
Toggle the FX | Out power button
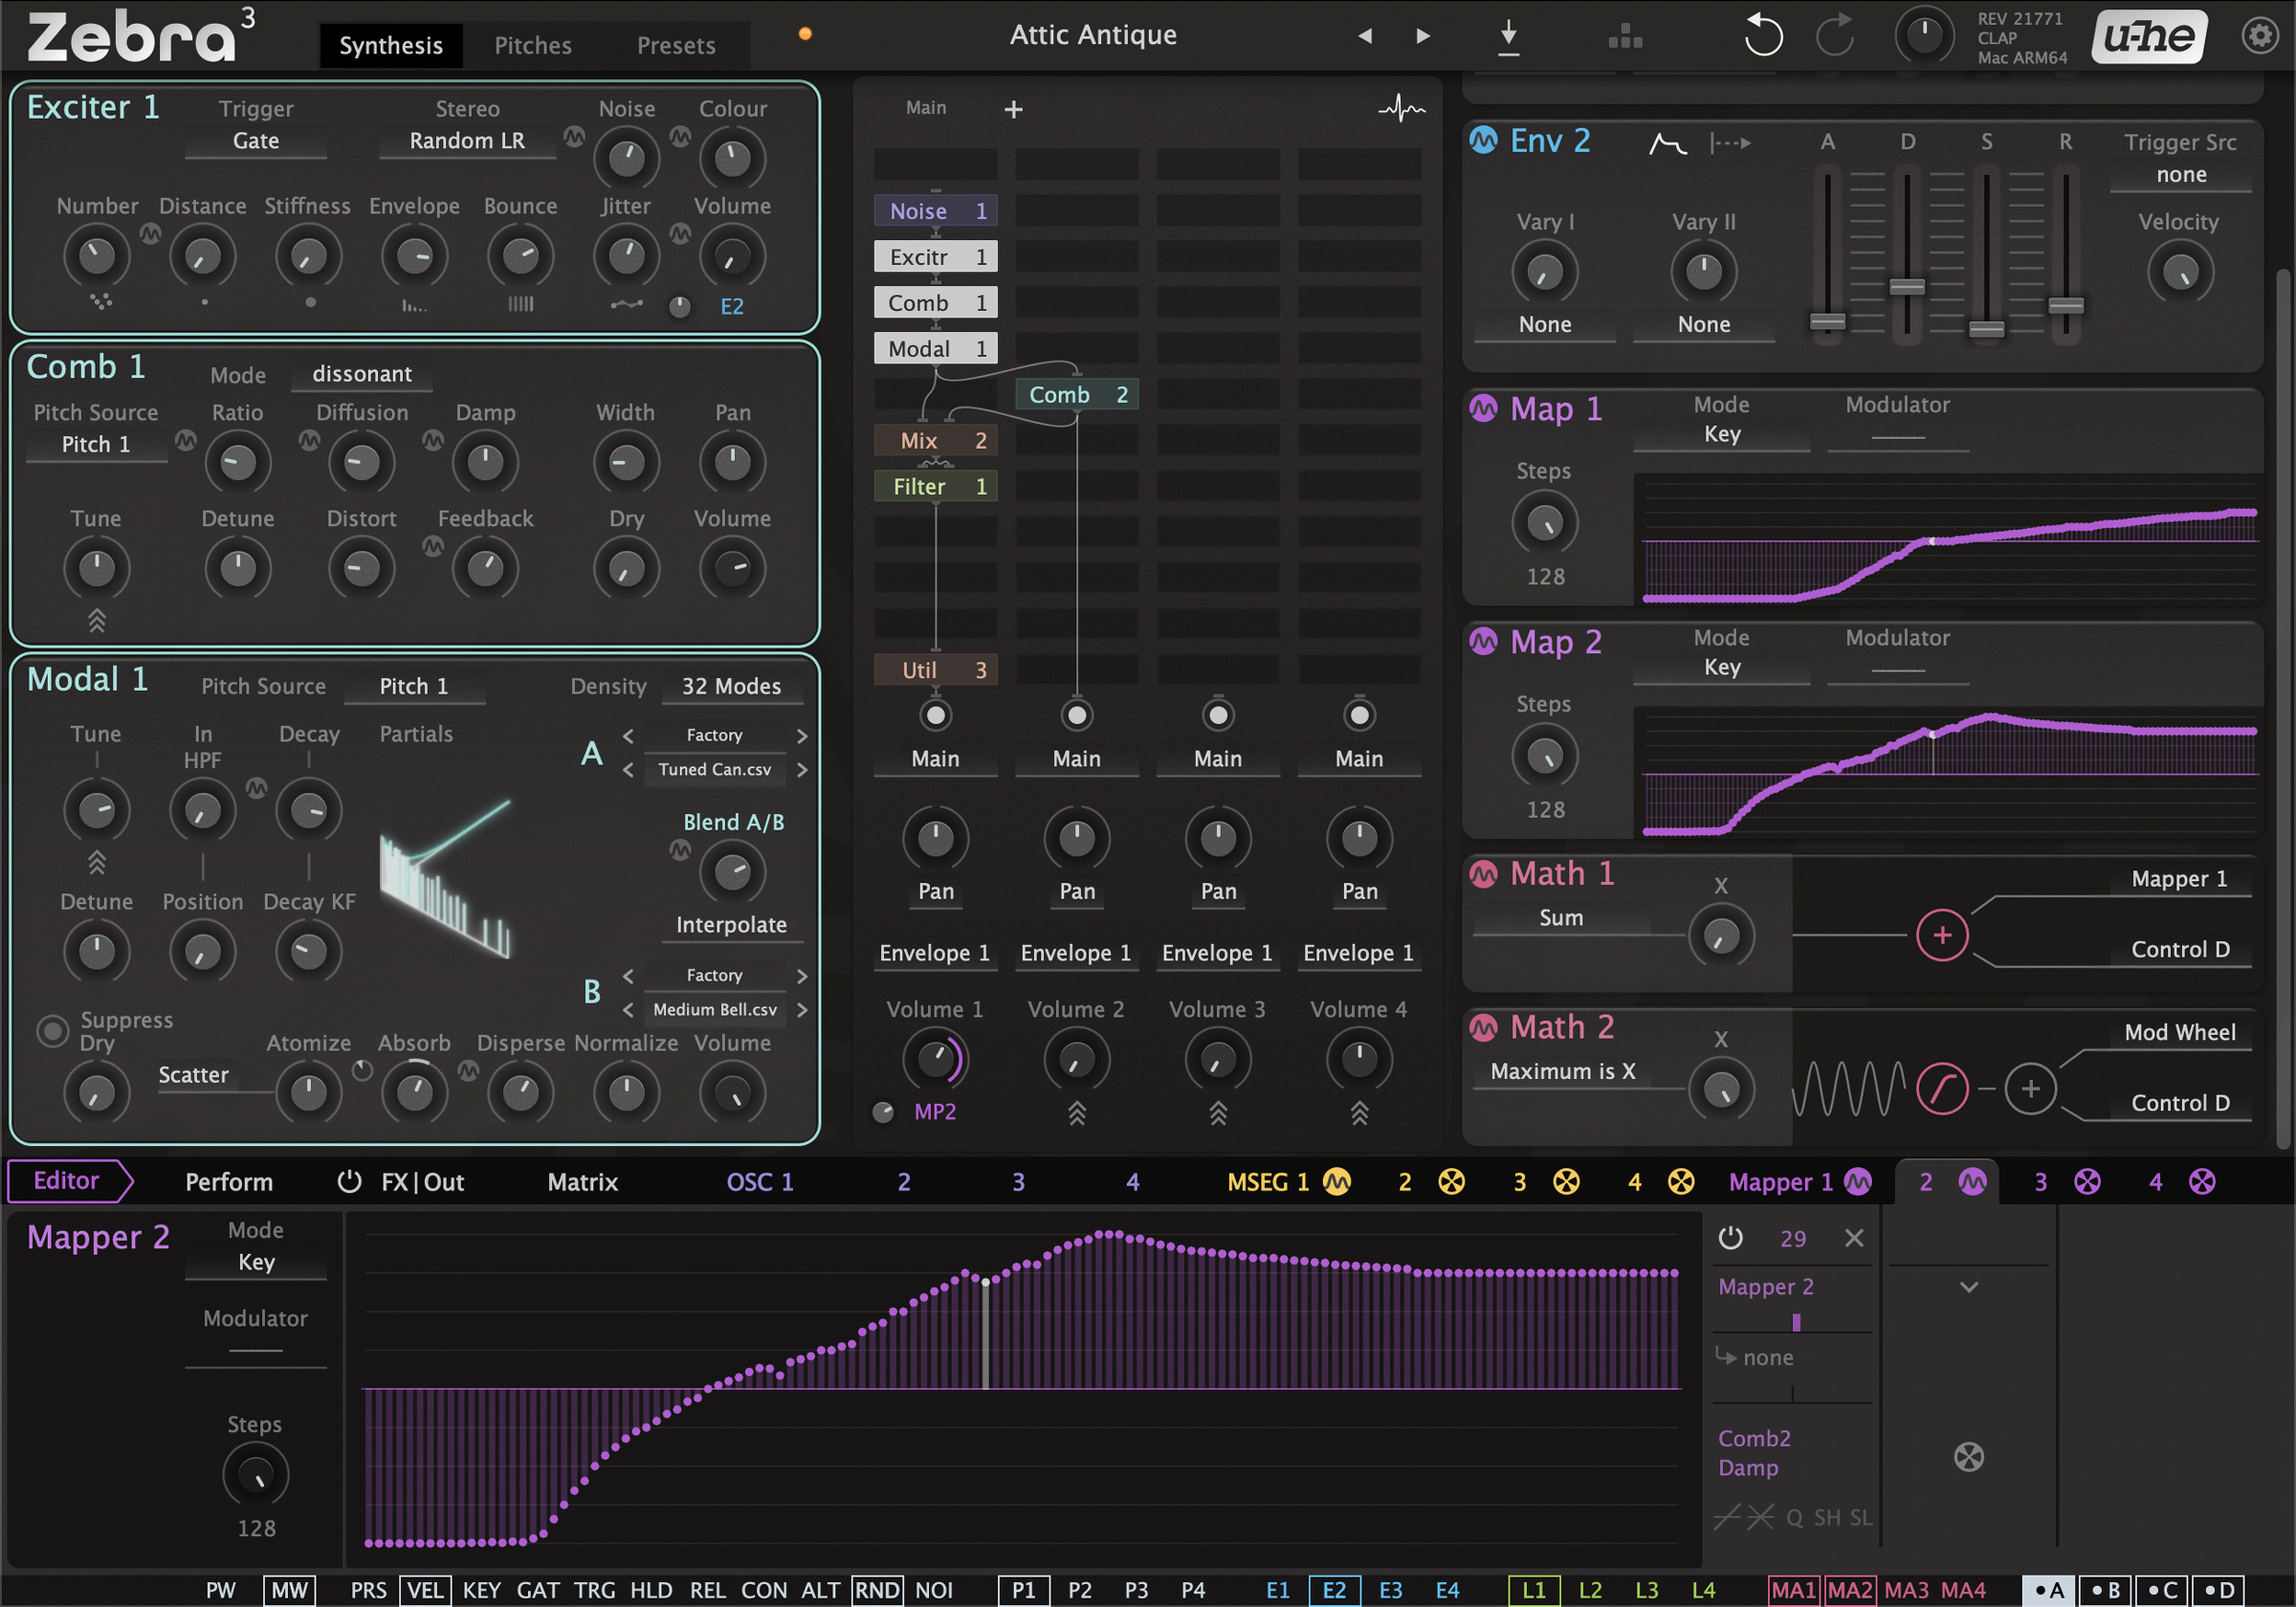click(x=349, y=1182)
